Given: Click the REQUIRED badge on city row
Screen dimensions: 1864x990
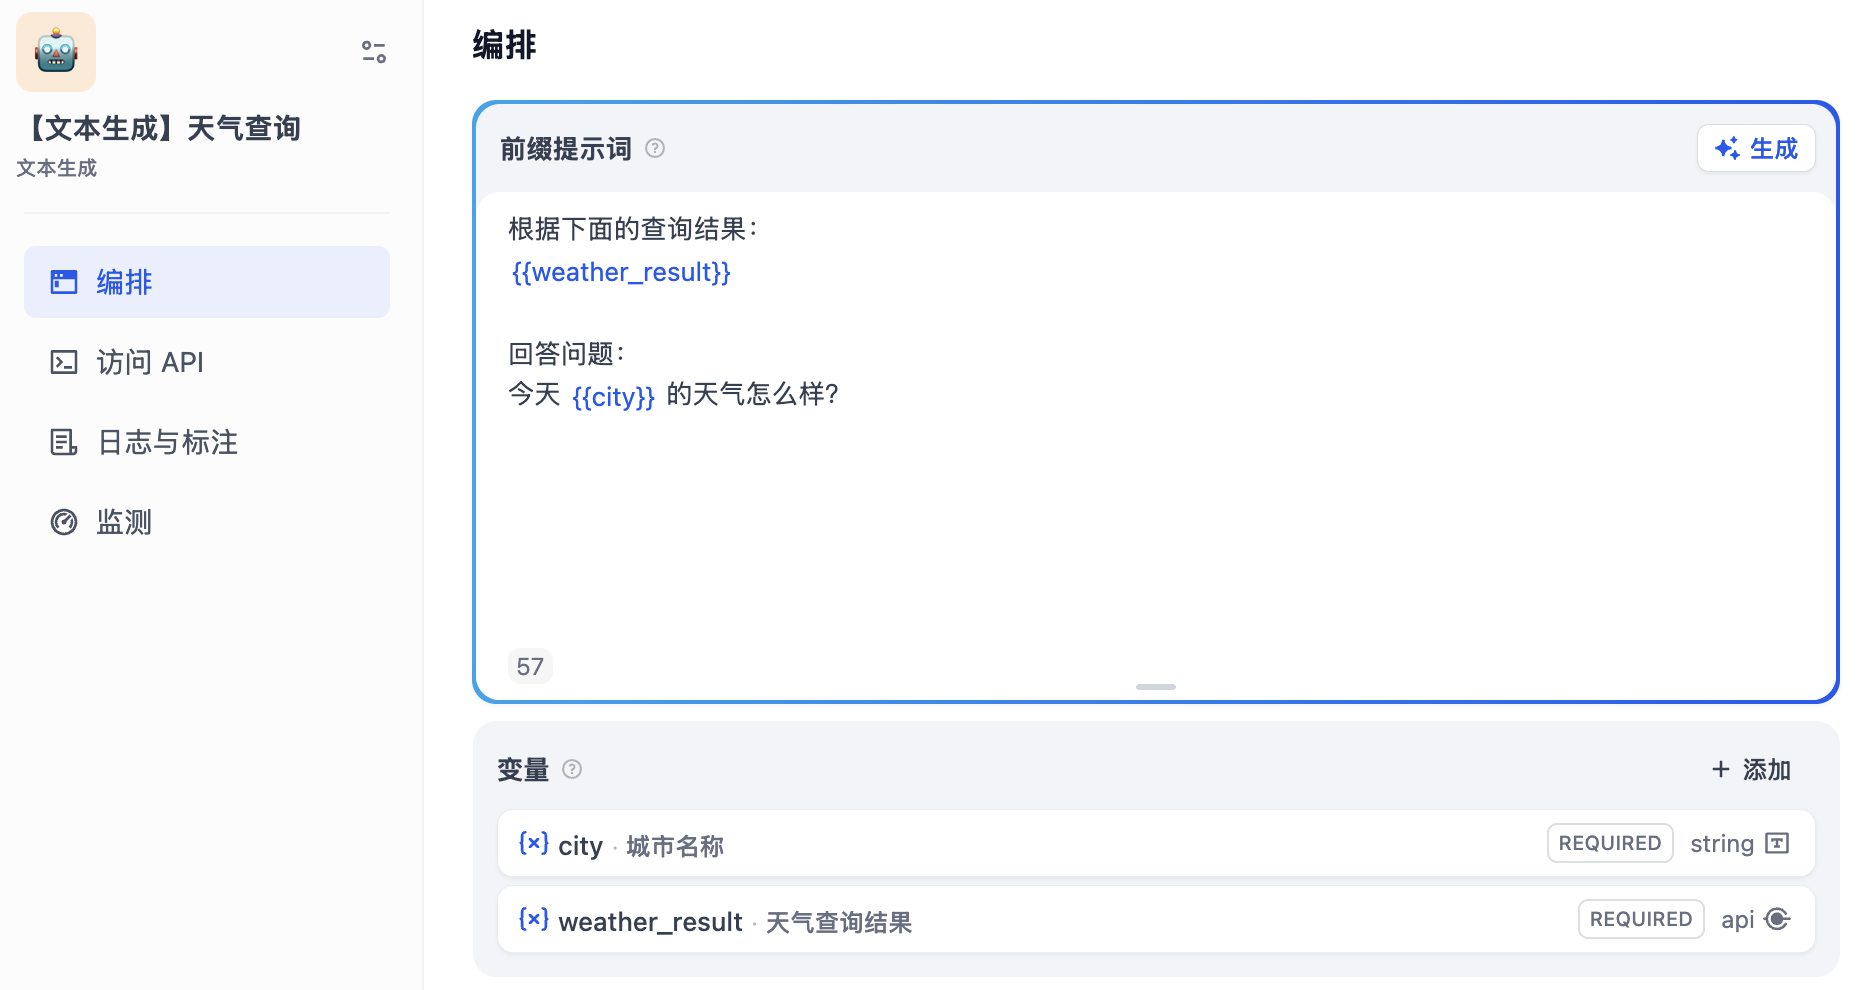Looking at the screenshot, I should (x=1609, y=843).
